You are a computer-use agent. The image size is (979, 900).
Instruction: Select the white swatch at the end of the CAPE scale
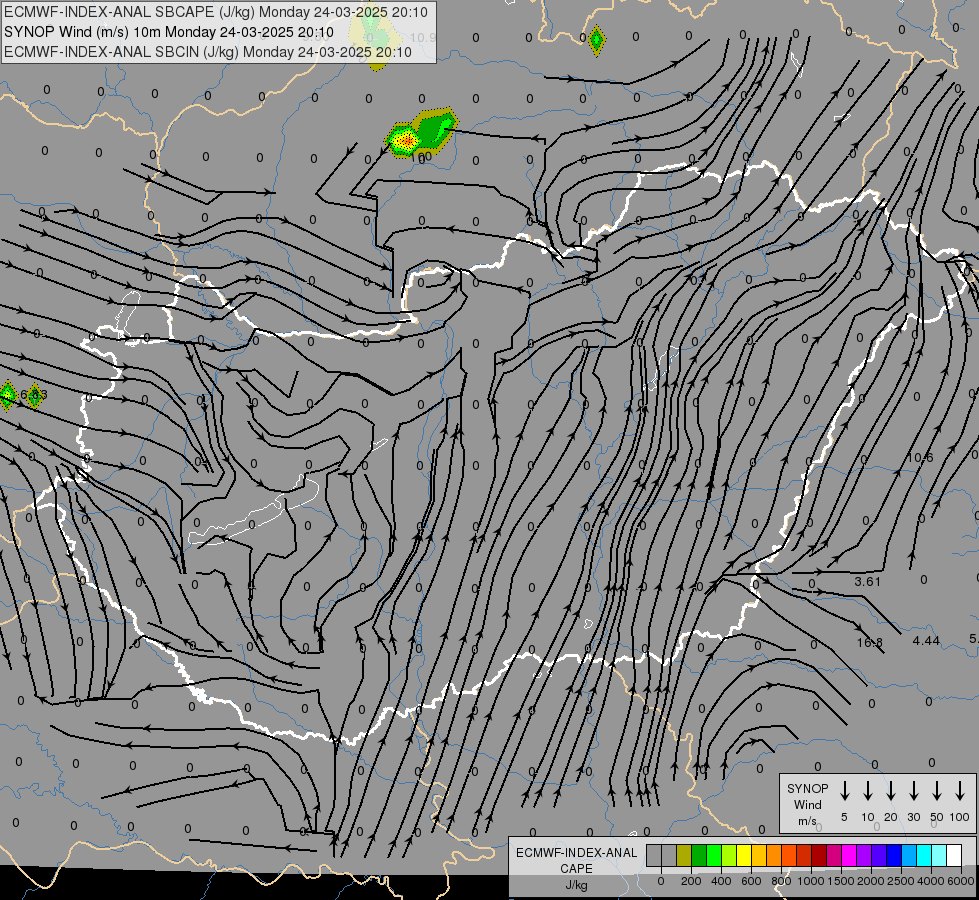tap(954, 855)
